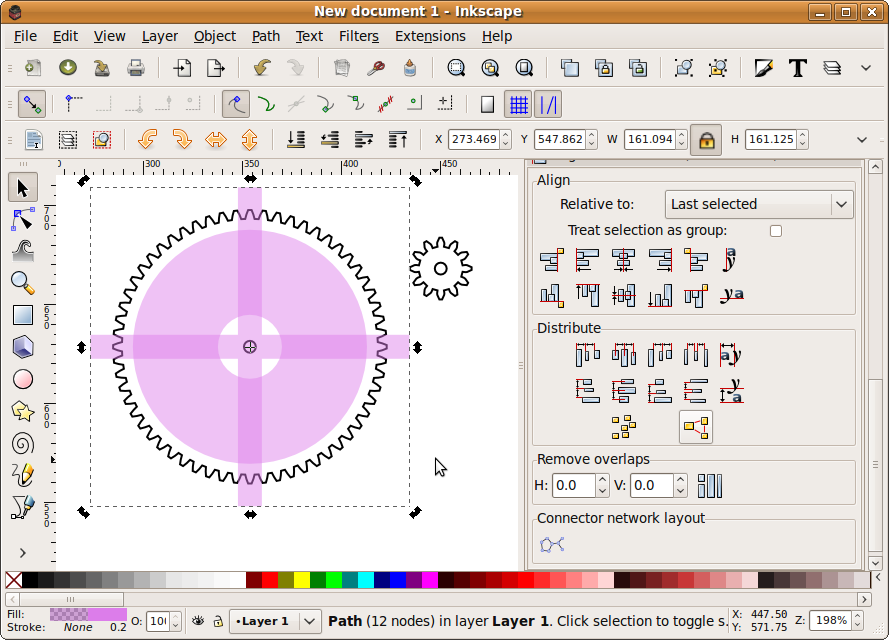The height and width of the screenshot is (640, 889).
Task: Toggle snap to guides button
Action: click(548, 104)
